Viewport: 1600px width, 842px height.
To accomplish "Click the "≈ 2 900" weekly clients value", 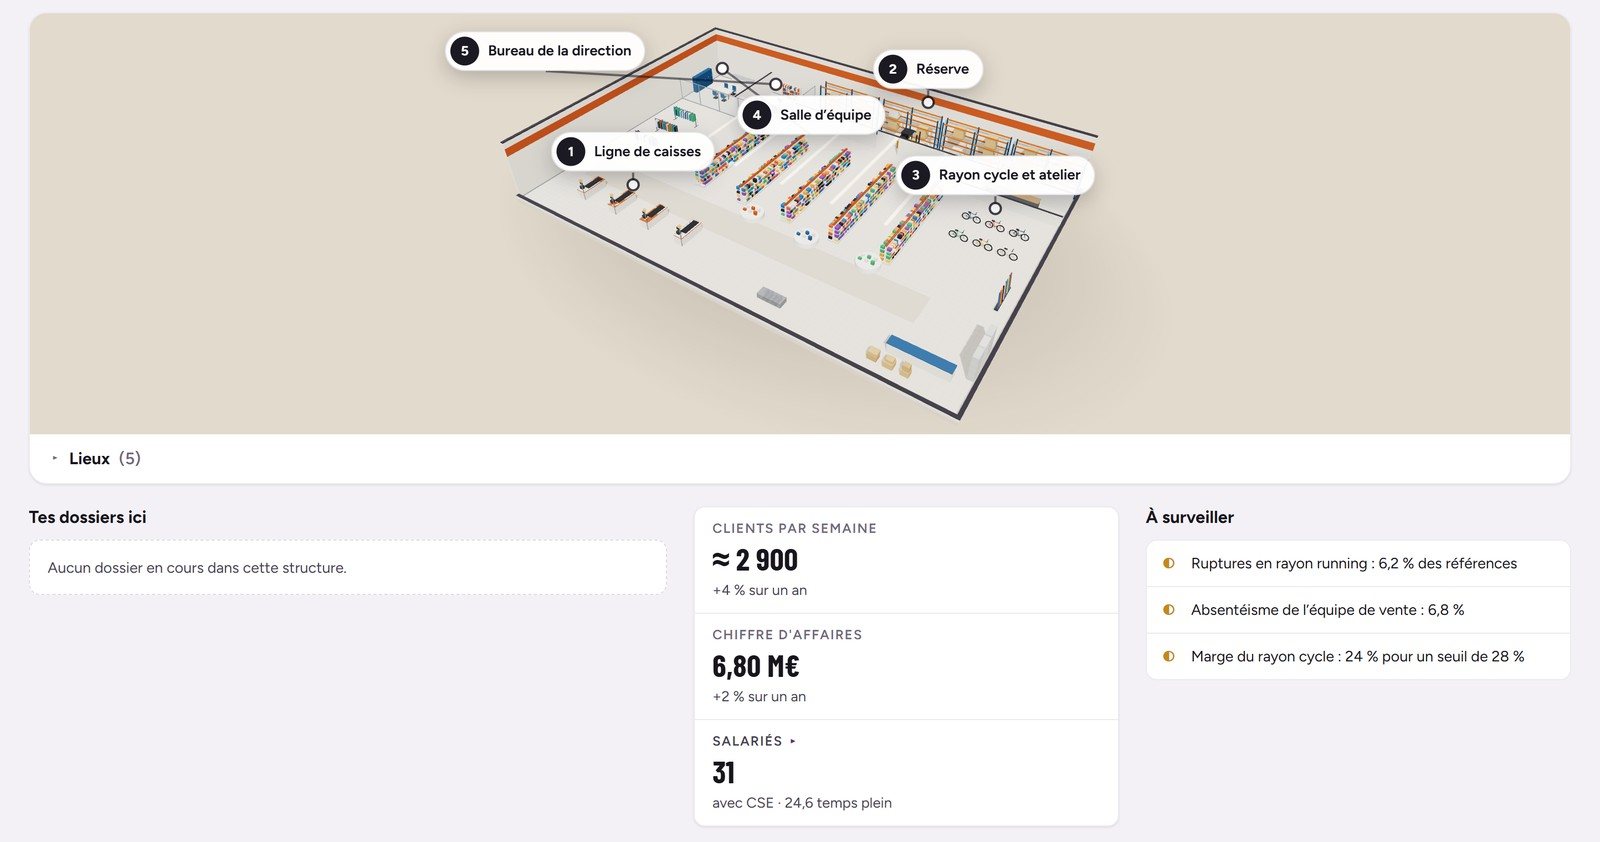I will pyautogui.click(x=755, y=560).
